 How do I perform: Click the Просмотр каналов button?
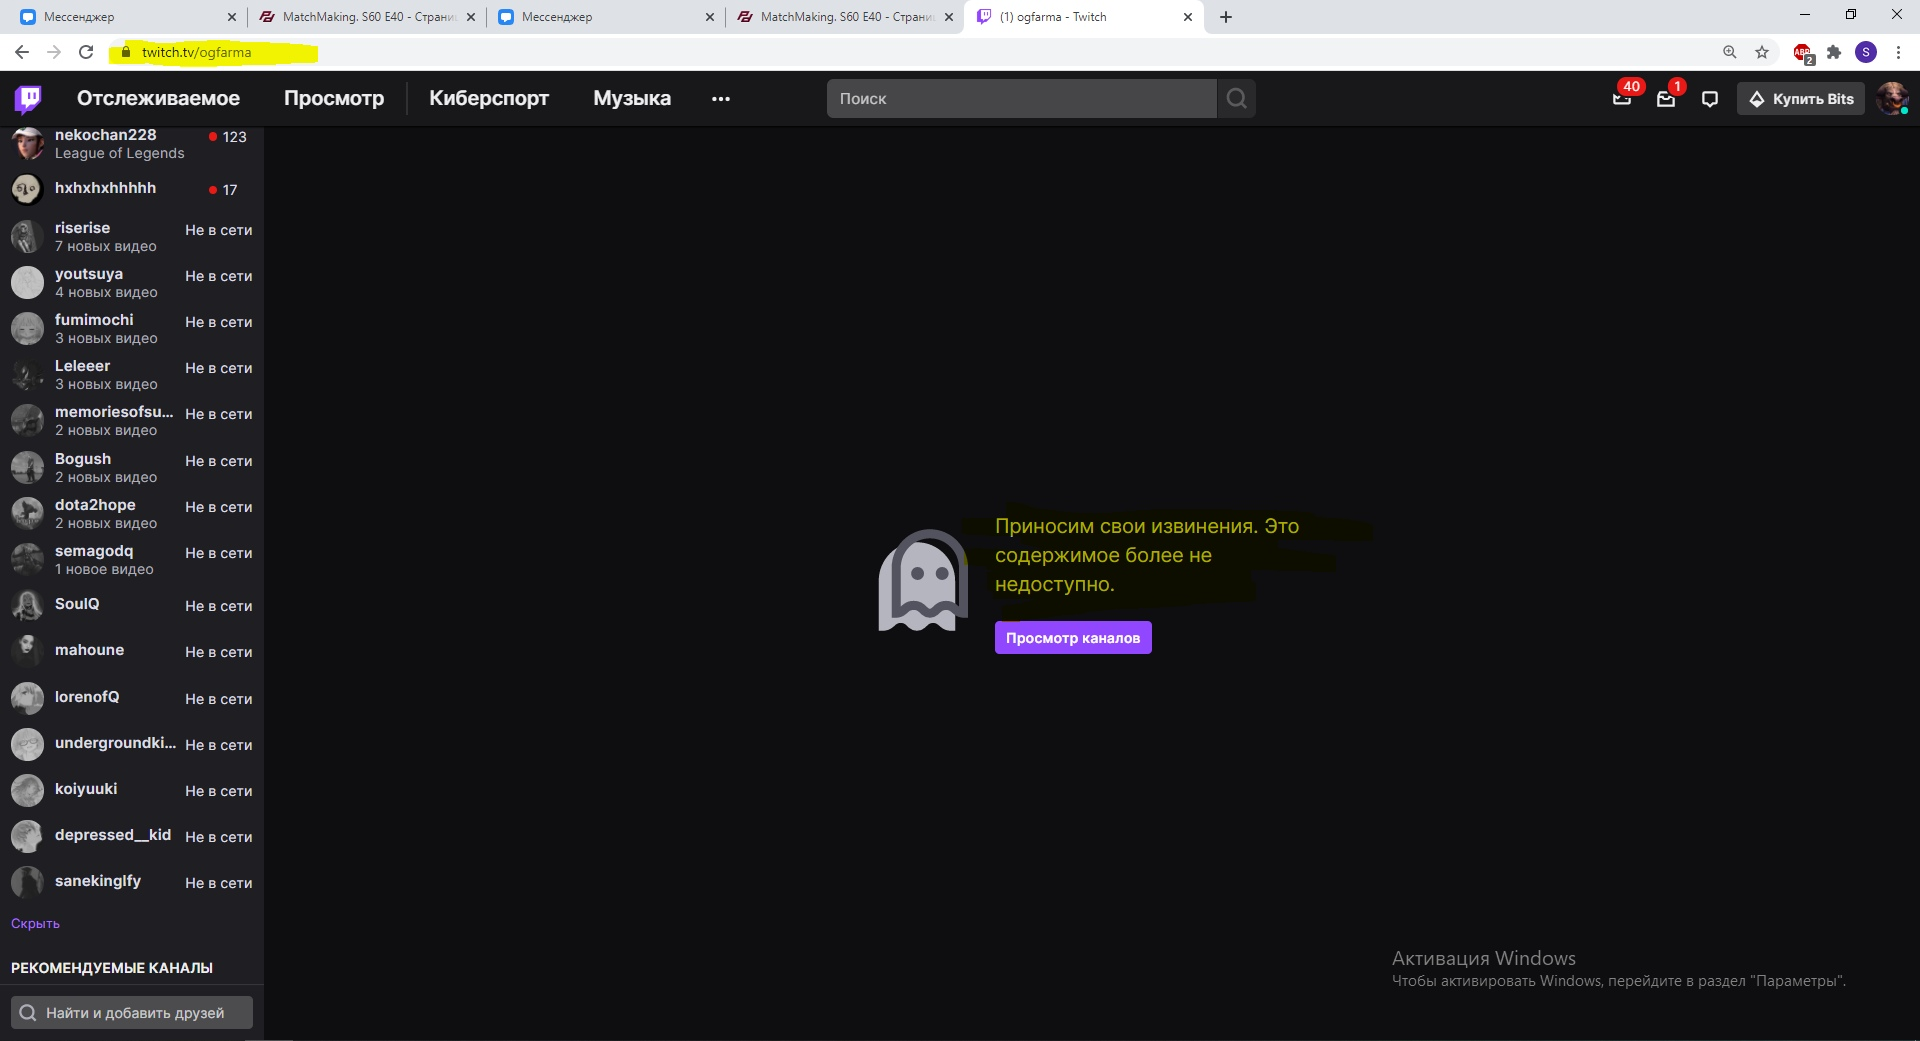pyautogui.click(x=1072, y=637)
